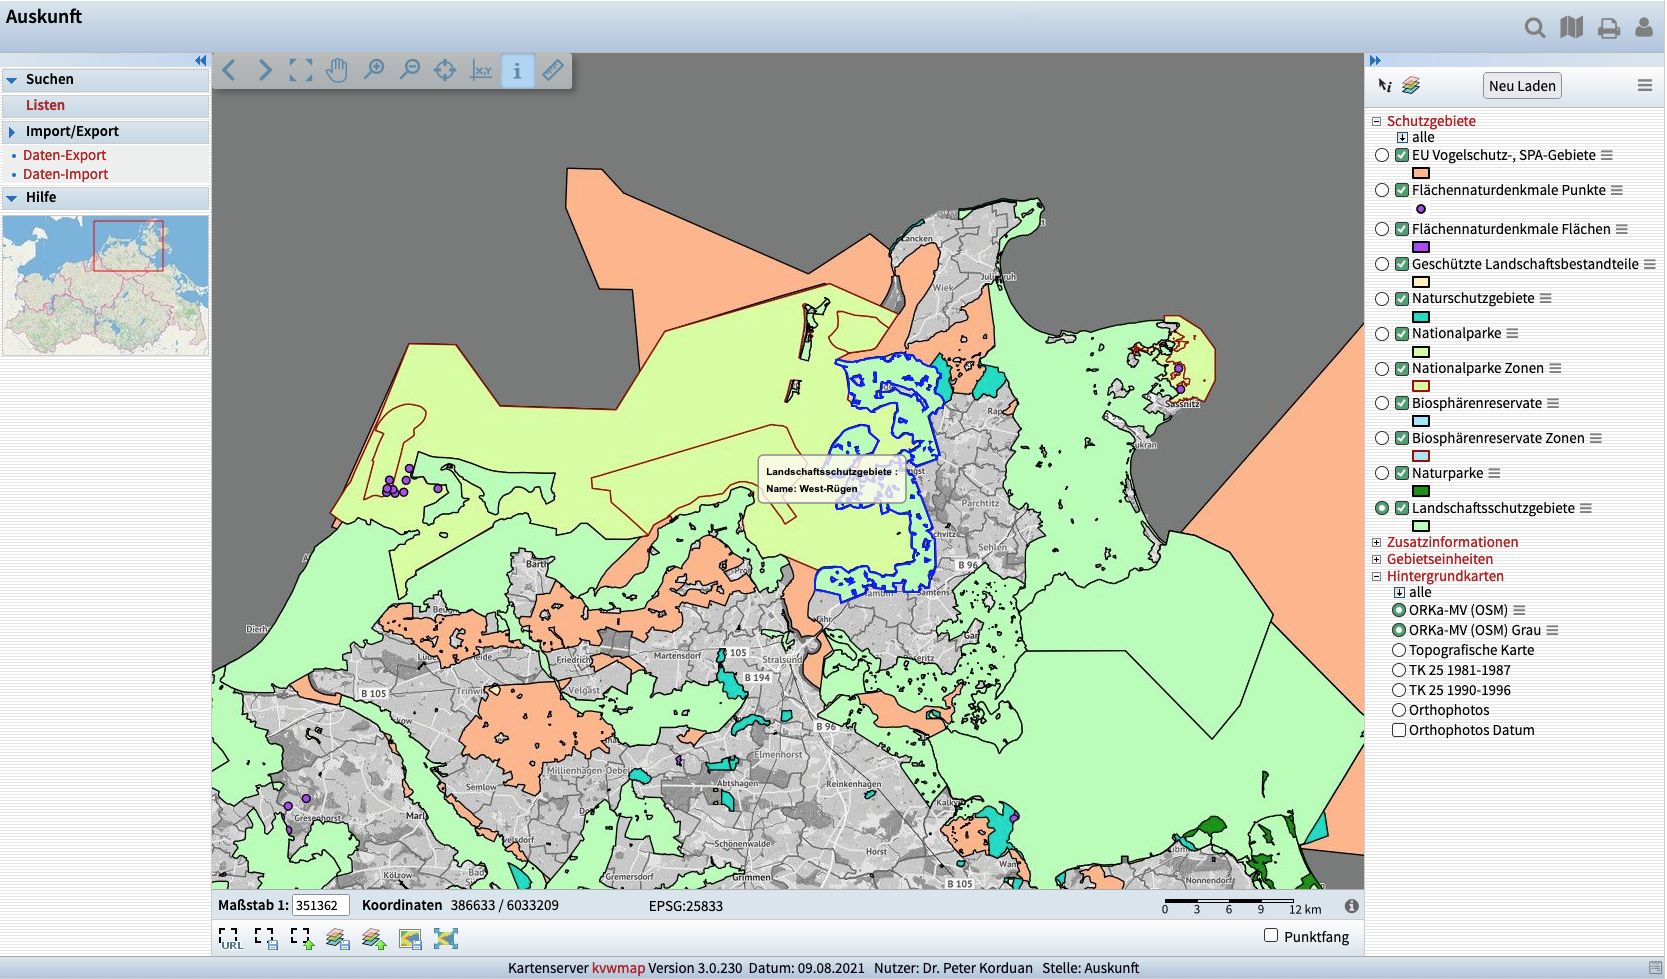Collapse the Schutzgebiete layer group
The image size is (1667, 979).
click(x=1376, y=121)
